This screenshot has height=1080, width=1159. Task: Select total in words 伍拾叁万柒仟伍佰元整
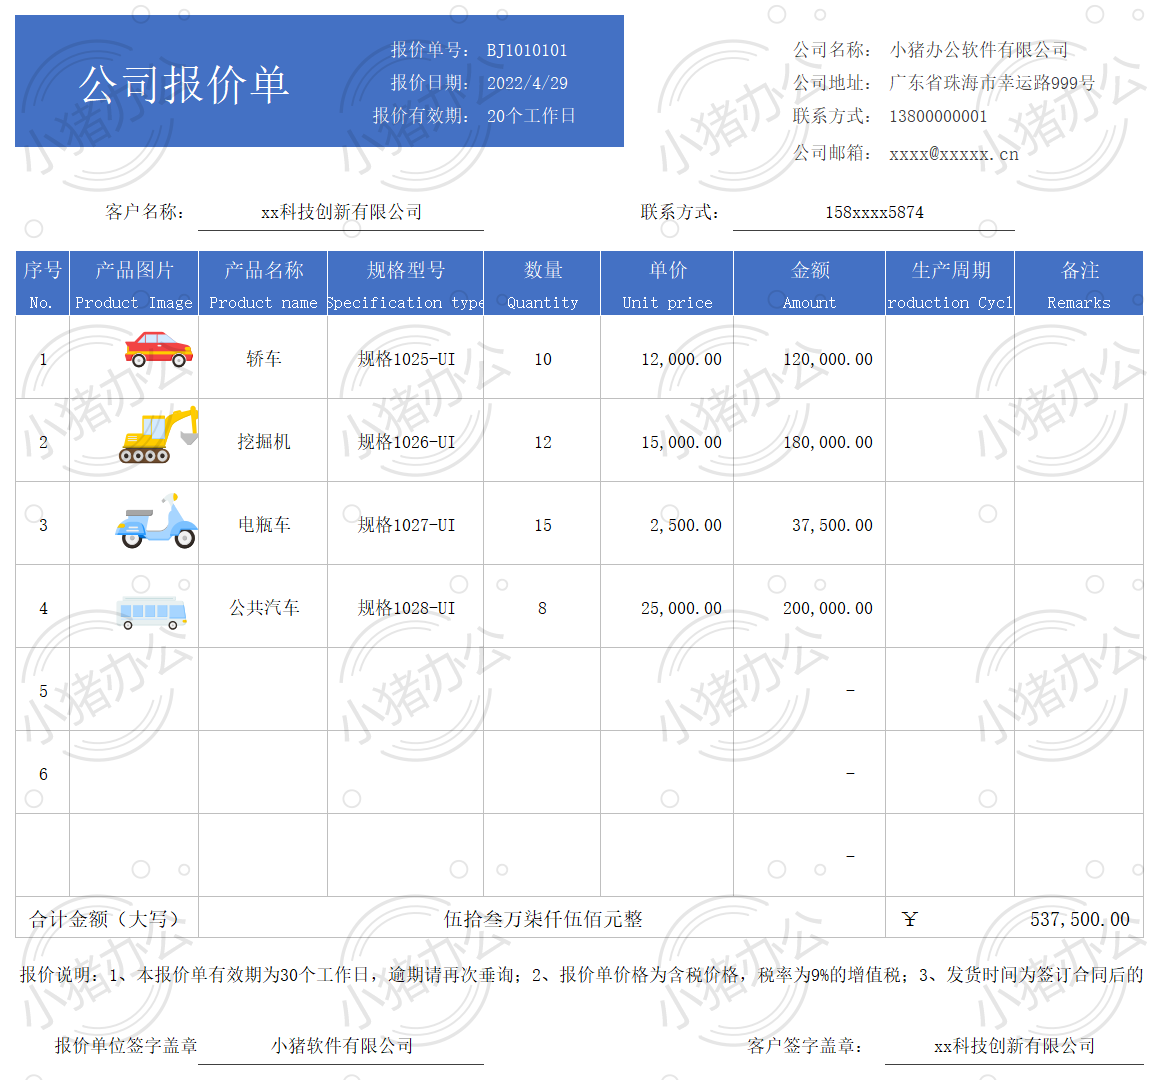click(543, 919)
